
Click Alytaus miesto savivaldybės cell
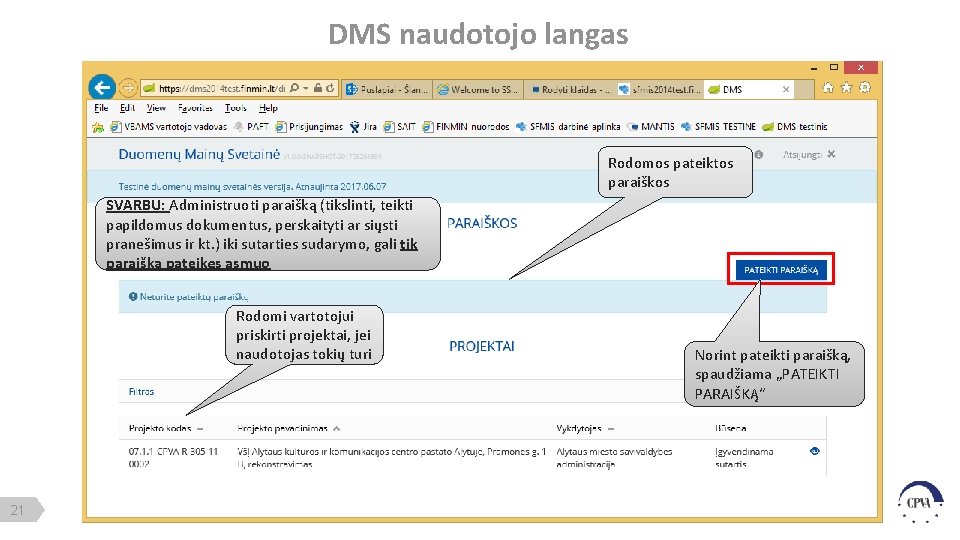614,457
